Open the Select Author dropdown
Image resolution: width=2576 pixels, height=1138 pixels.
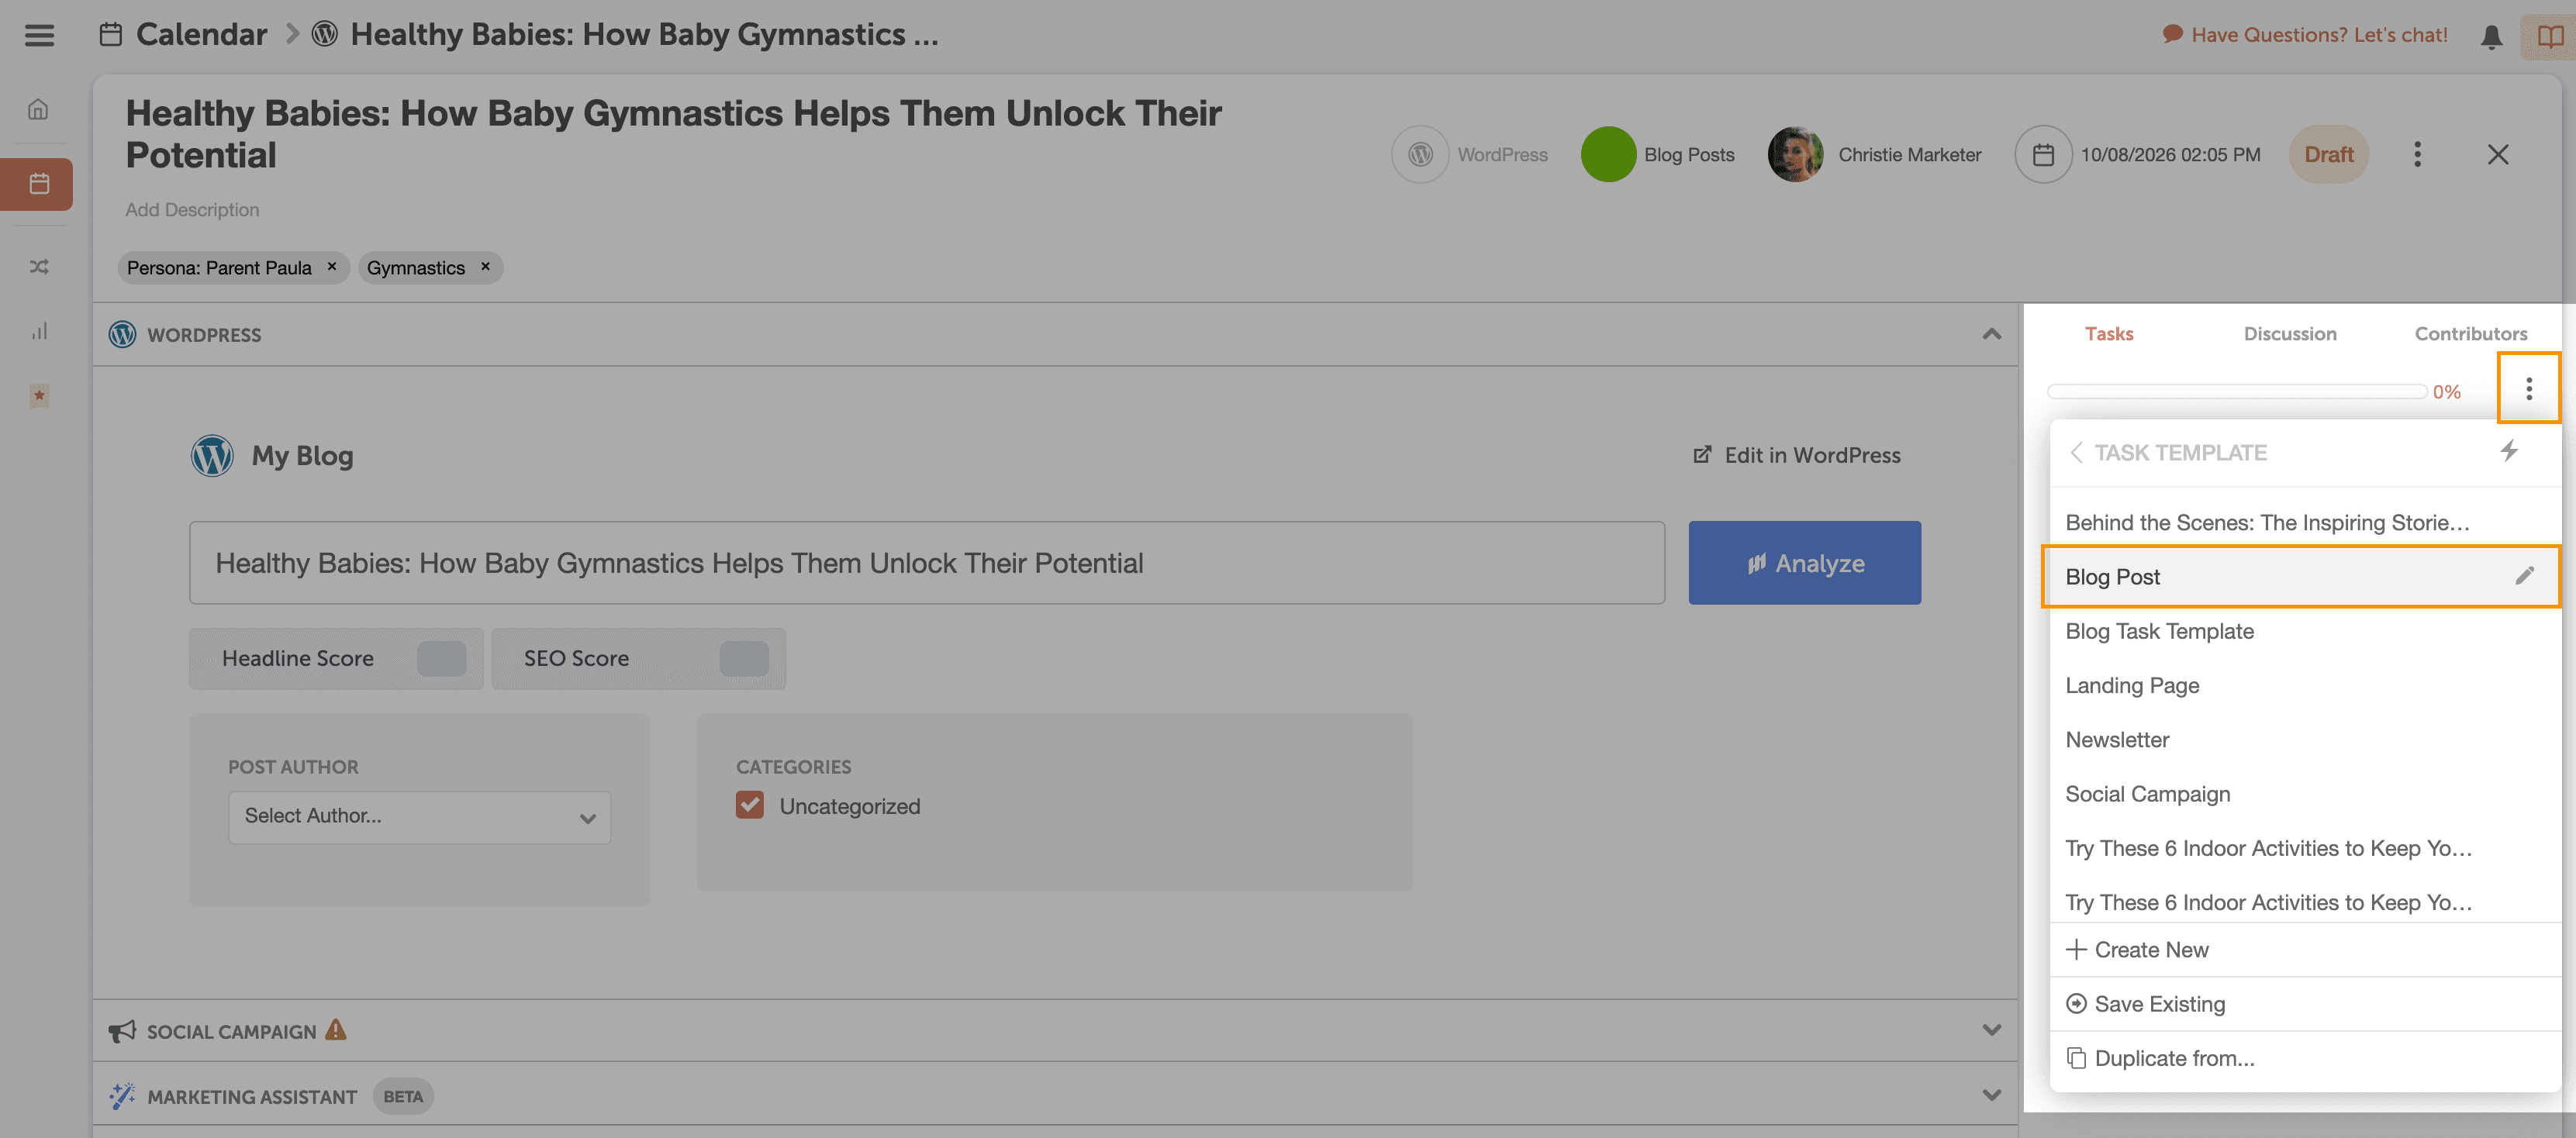(x=419, y=817)
